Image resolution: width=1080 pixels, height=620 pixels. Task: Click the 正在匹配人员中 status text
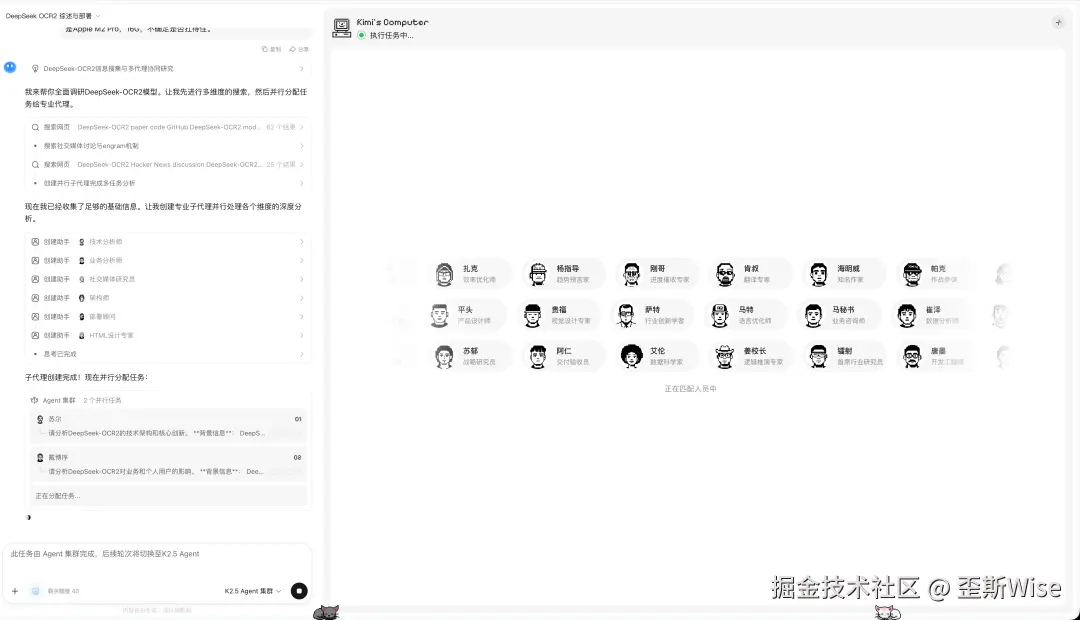tap(690, 389)
